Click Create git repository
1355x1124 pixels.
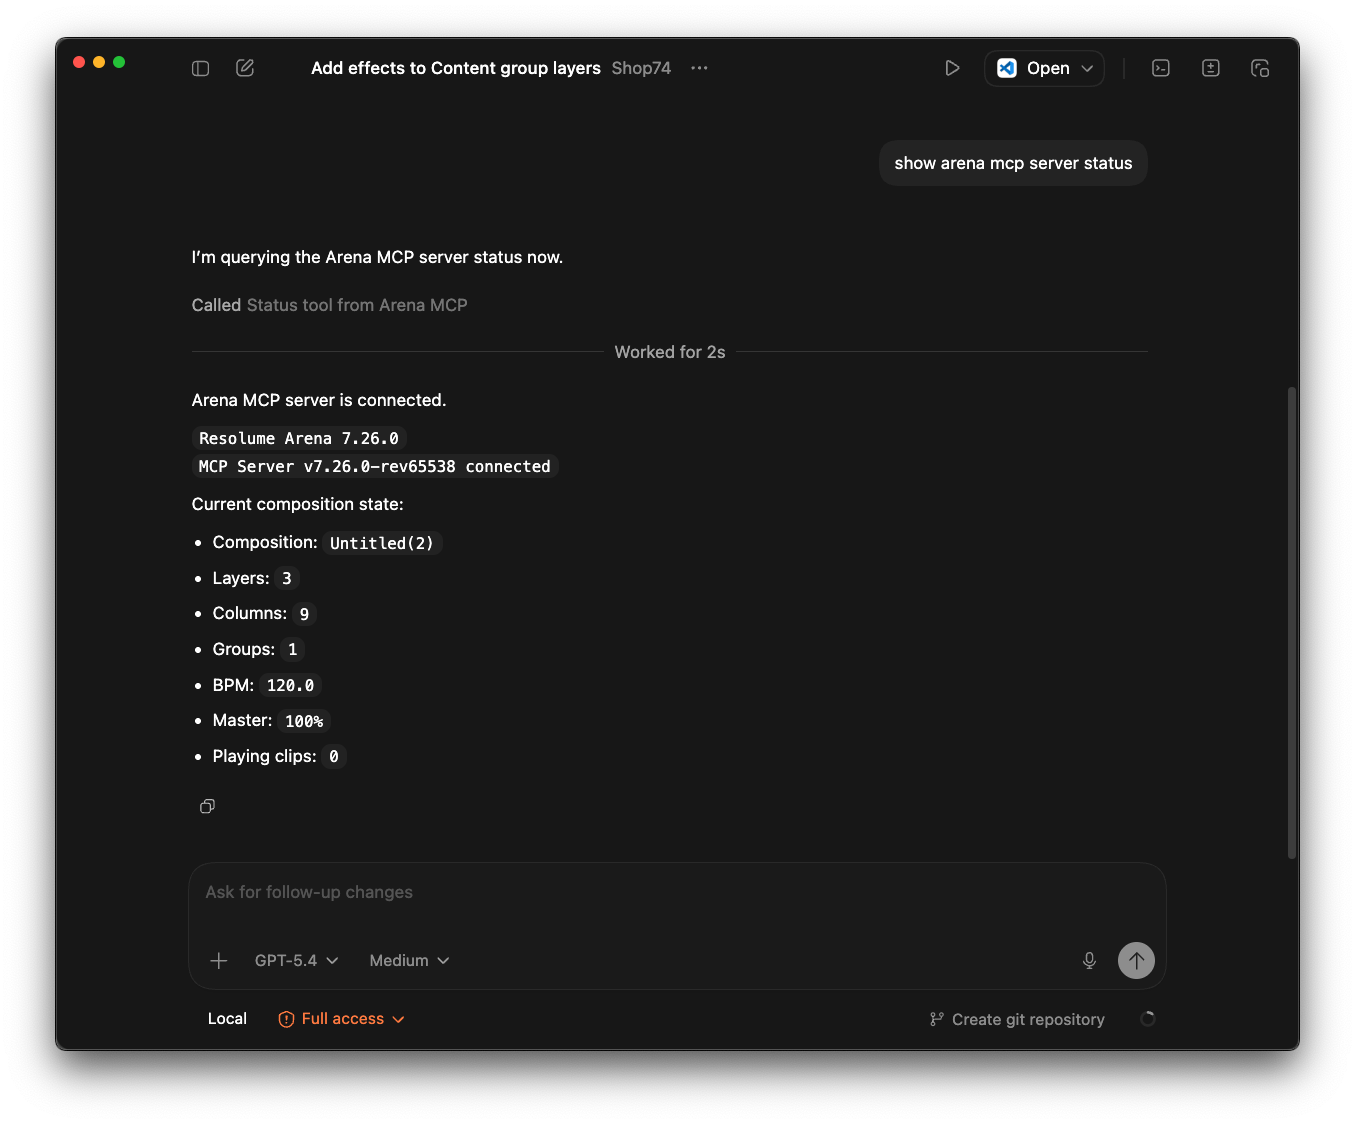pyautogui.click(x=1017, y=1020)
